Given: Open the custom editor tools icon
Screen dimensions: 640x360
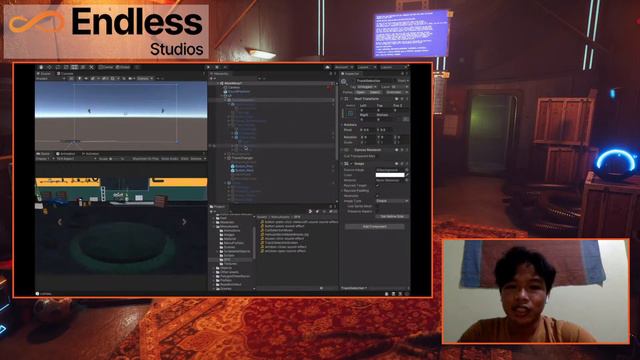Looking at the screenshot, I should [x=91, y=67].
